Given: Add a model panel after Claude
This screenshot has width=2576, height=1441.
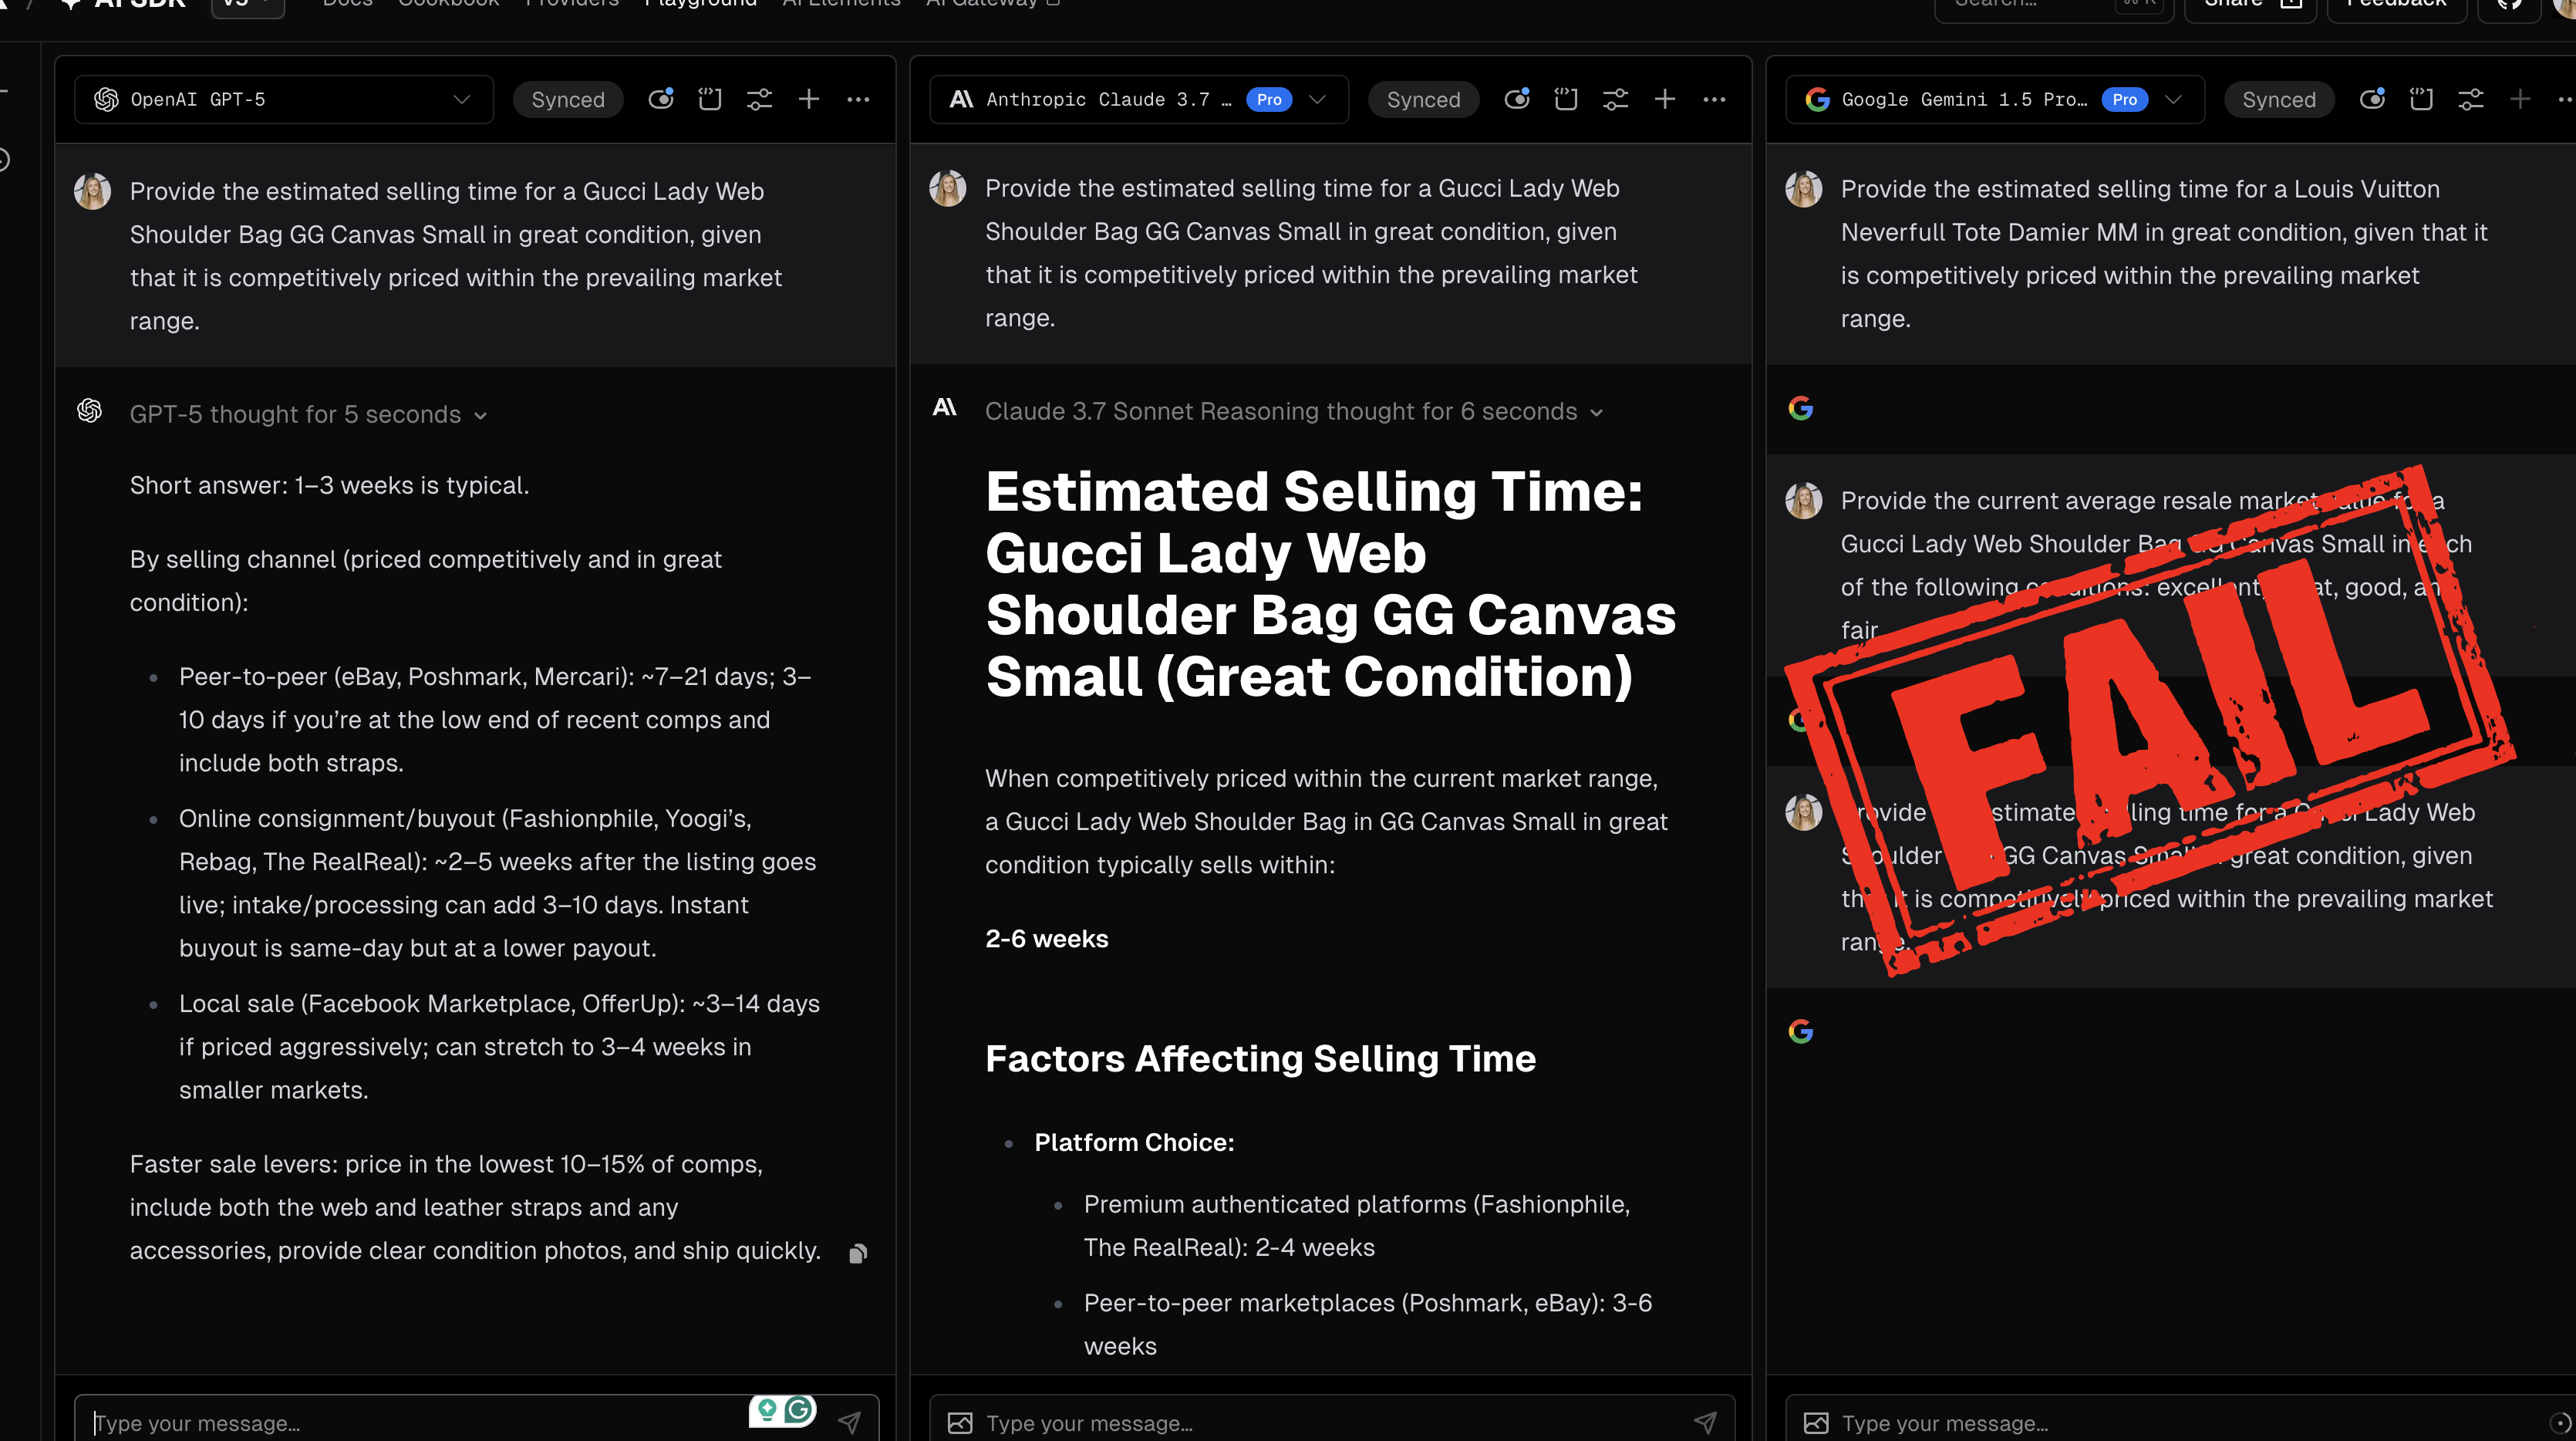Looking at the screenshot, I should 1664,99.
